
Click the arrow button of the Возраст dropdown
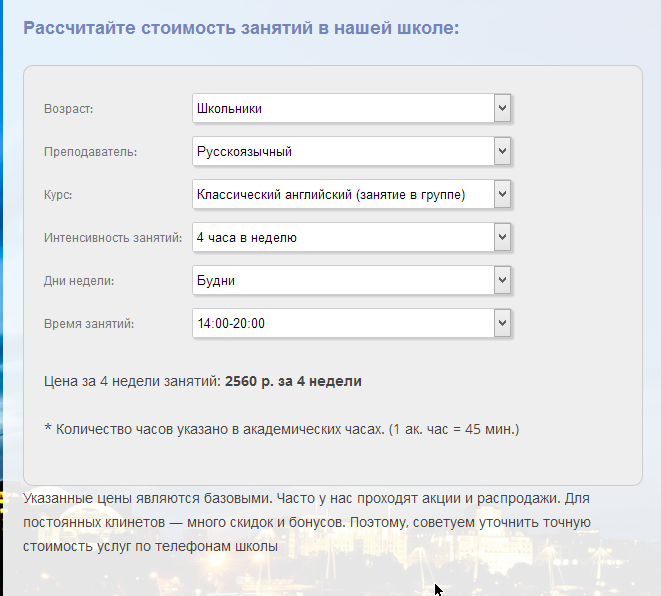(x=502, y=108)
